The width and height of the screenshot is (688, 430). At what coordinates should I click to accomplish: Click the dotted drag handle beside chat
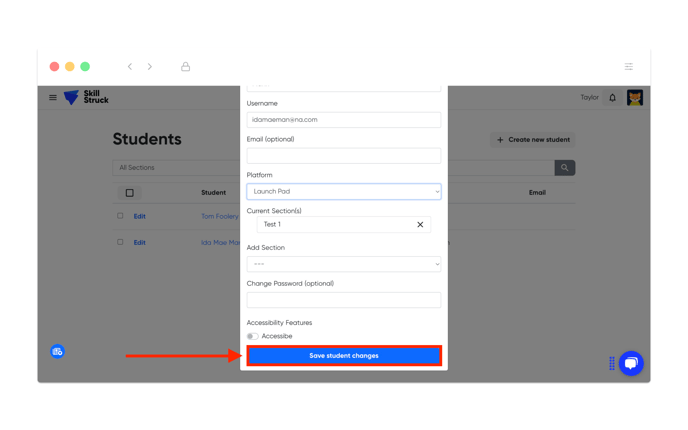click(x=612, y=363)
